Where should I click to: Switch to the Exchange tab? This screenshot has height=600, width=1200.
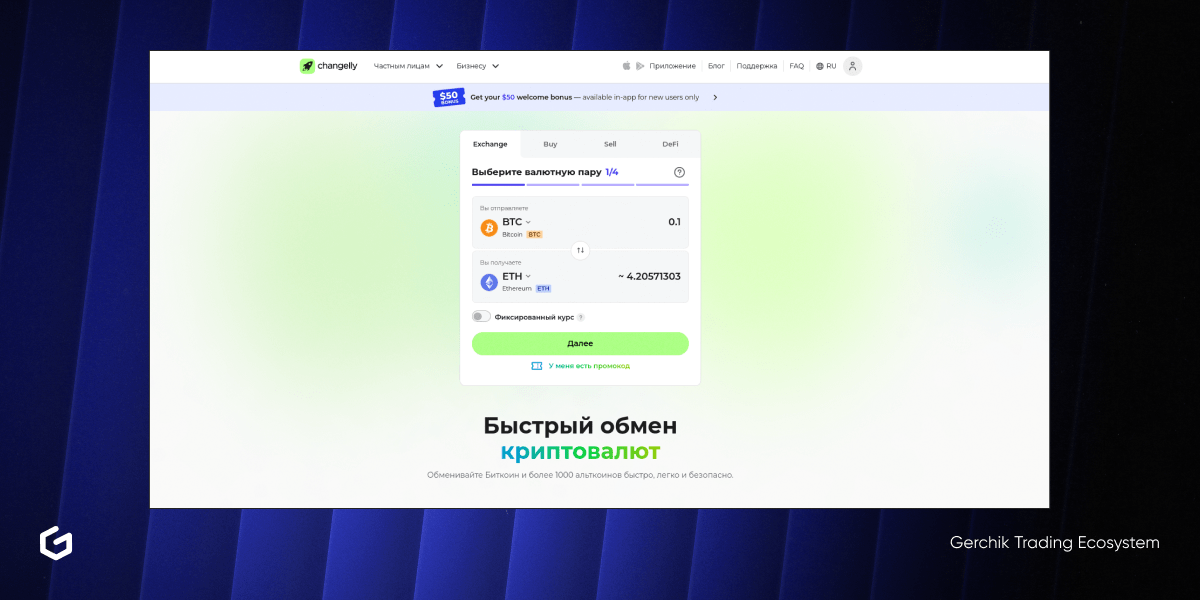pos(490,144)
